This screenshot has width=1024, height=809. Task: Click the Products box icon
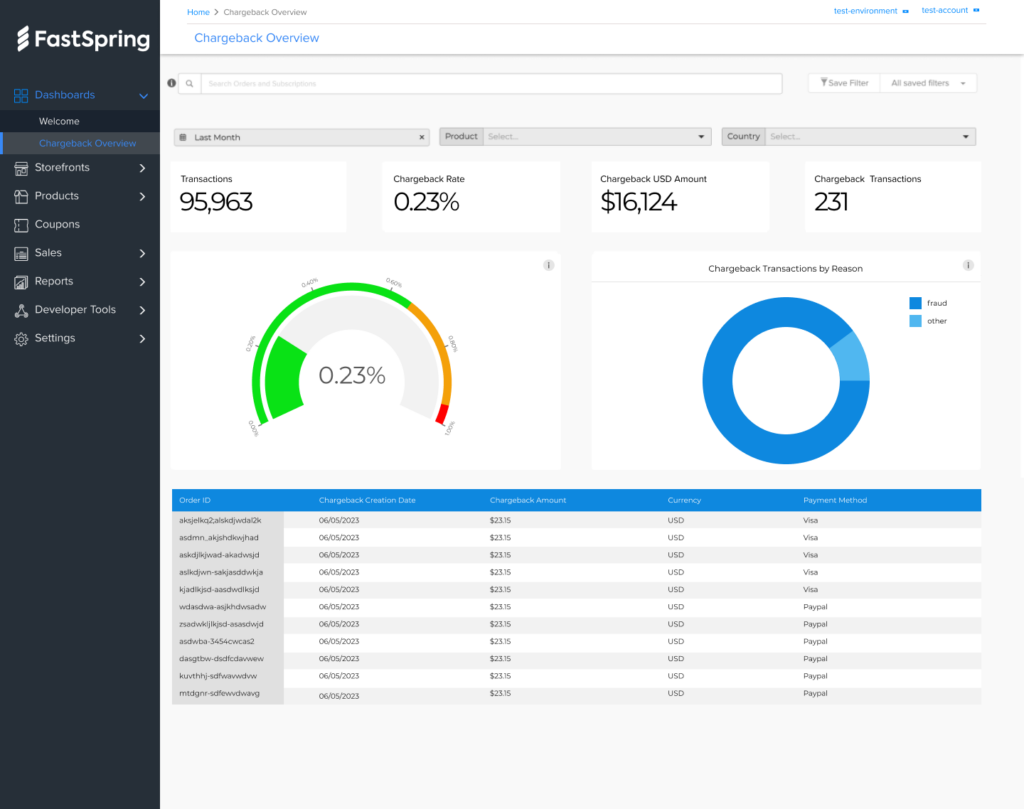pyautogui.click(x=21, y=196)
